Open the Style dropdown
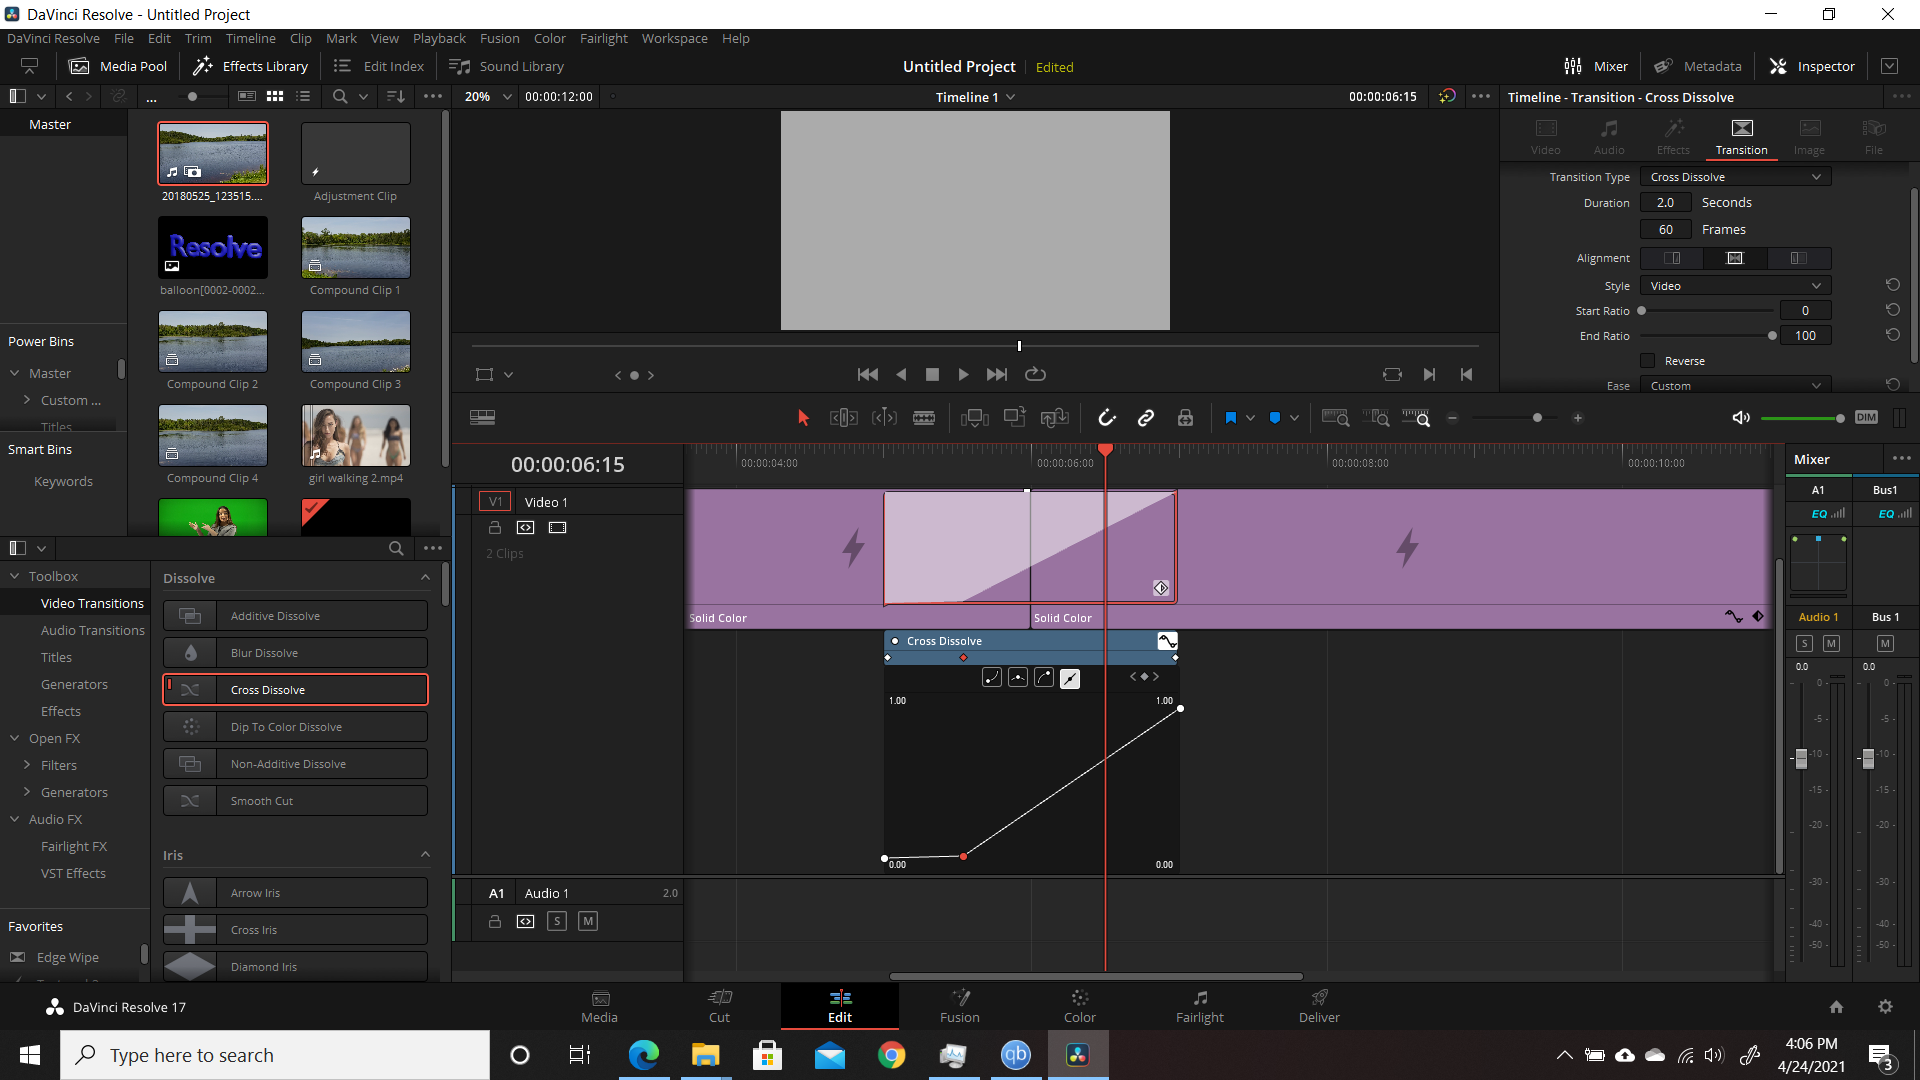The height and width of the screenshot is (1080, 1920). click(1736, 286)
